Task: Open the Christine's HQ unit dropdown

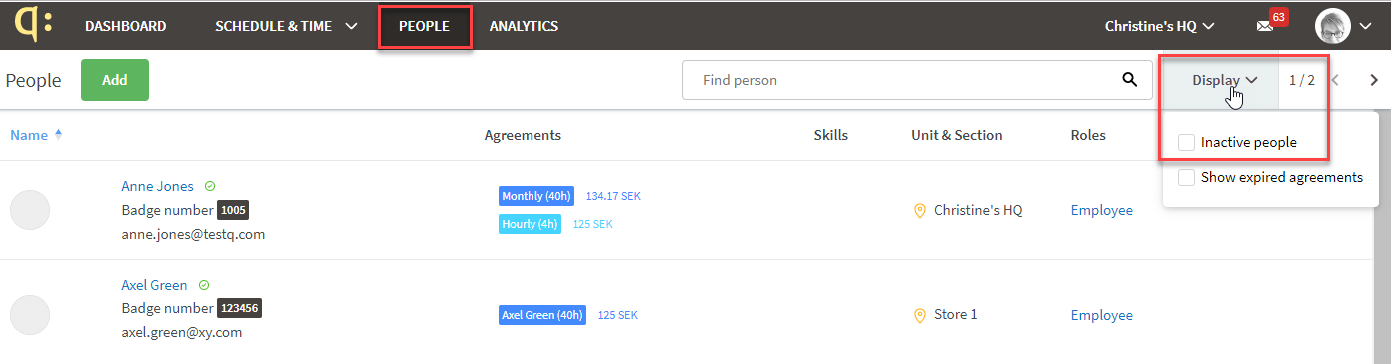Action: click(1159, 26)
